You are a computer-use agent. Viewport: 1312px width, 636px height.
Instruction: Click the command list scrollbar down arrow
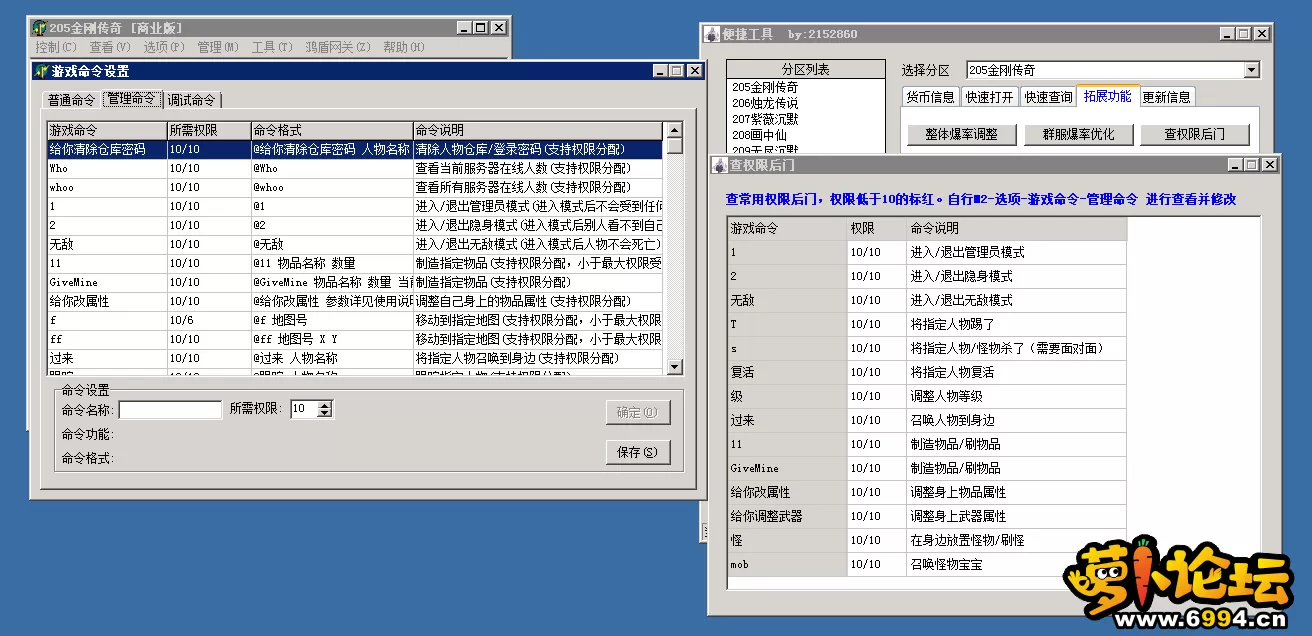coord(675,368)
